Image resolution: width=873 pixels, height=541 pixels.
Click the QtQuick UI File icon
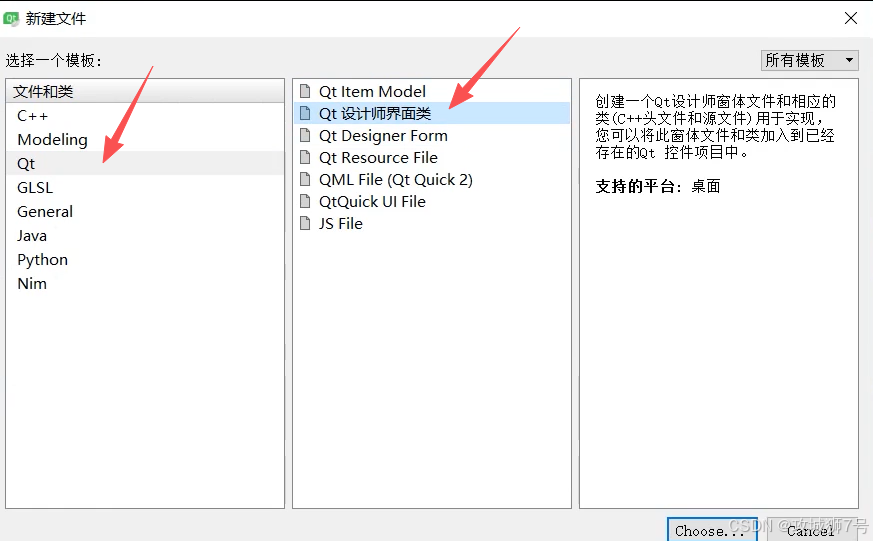click(305, 201)
